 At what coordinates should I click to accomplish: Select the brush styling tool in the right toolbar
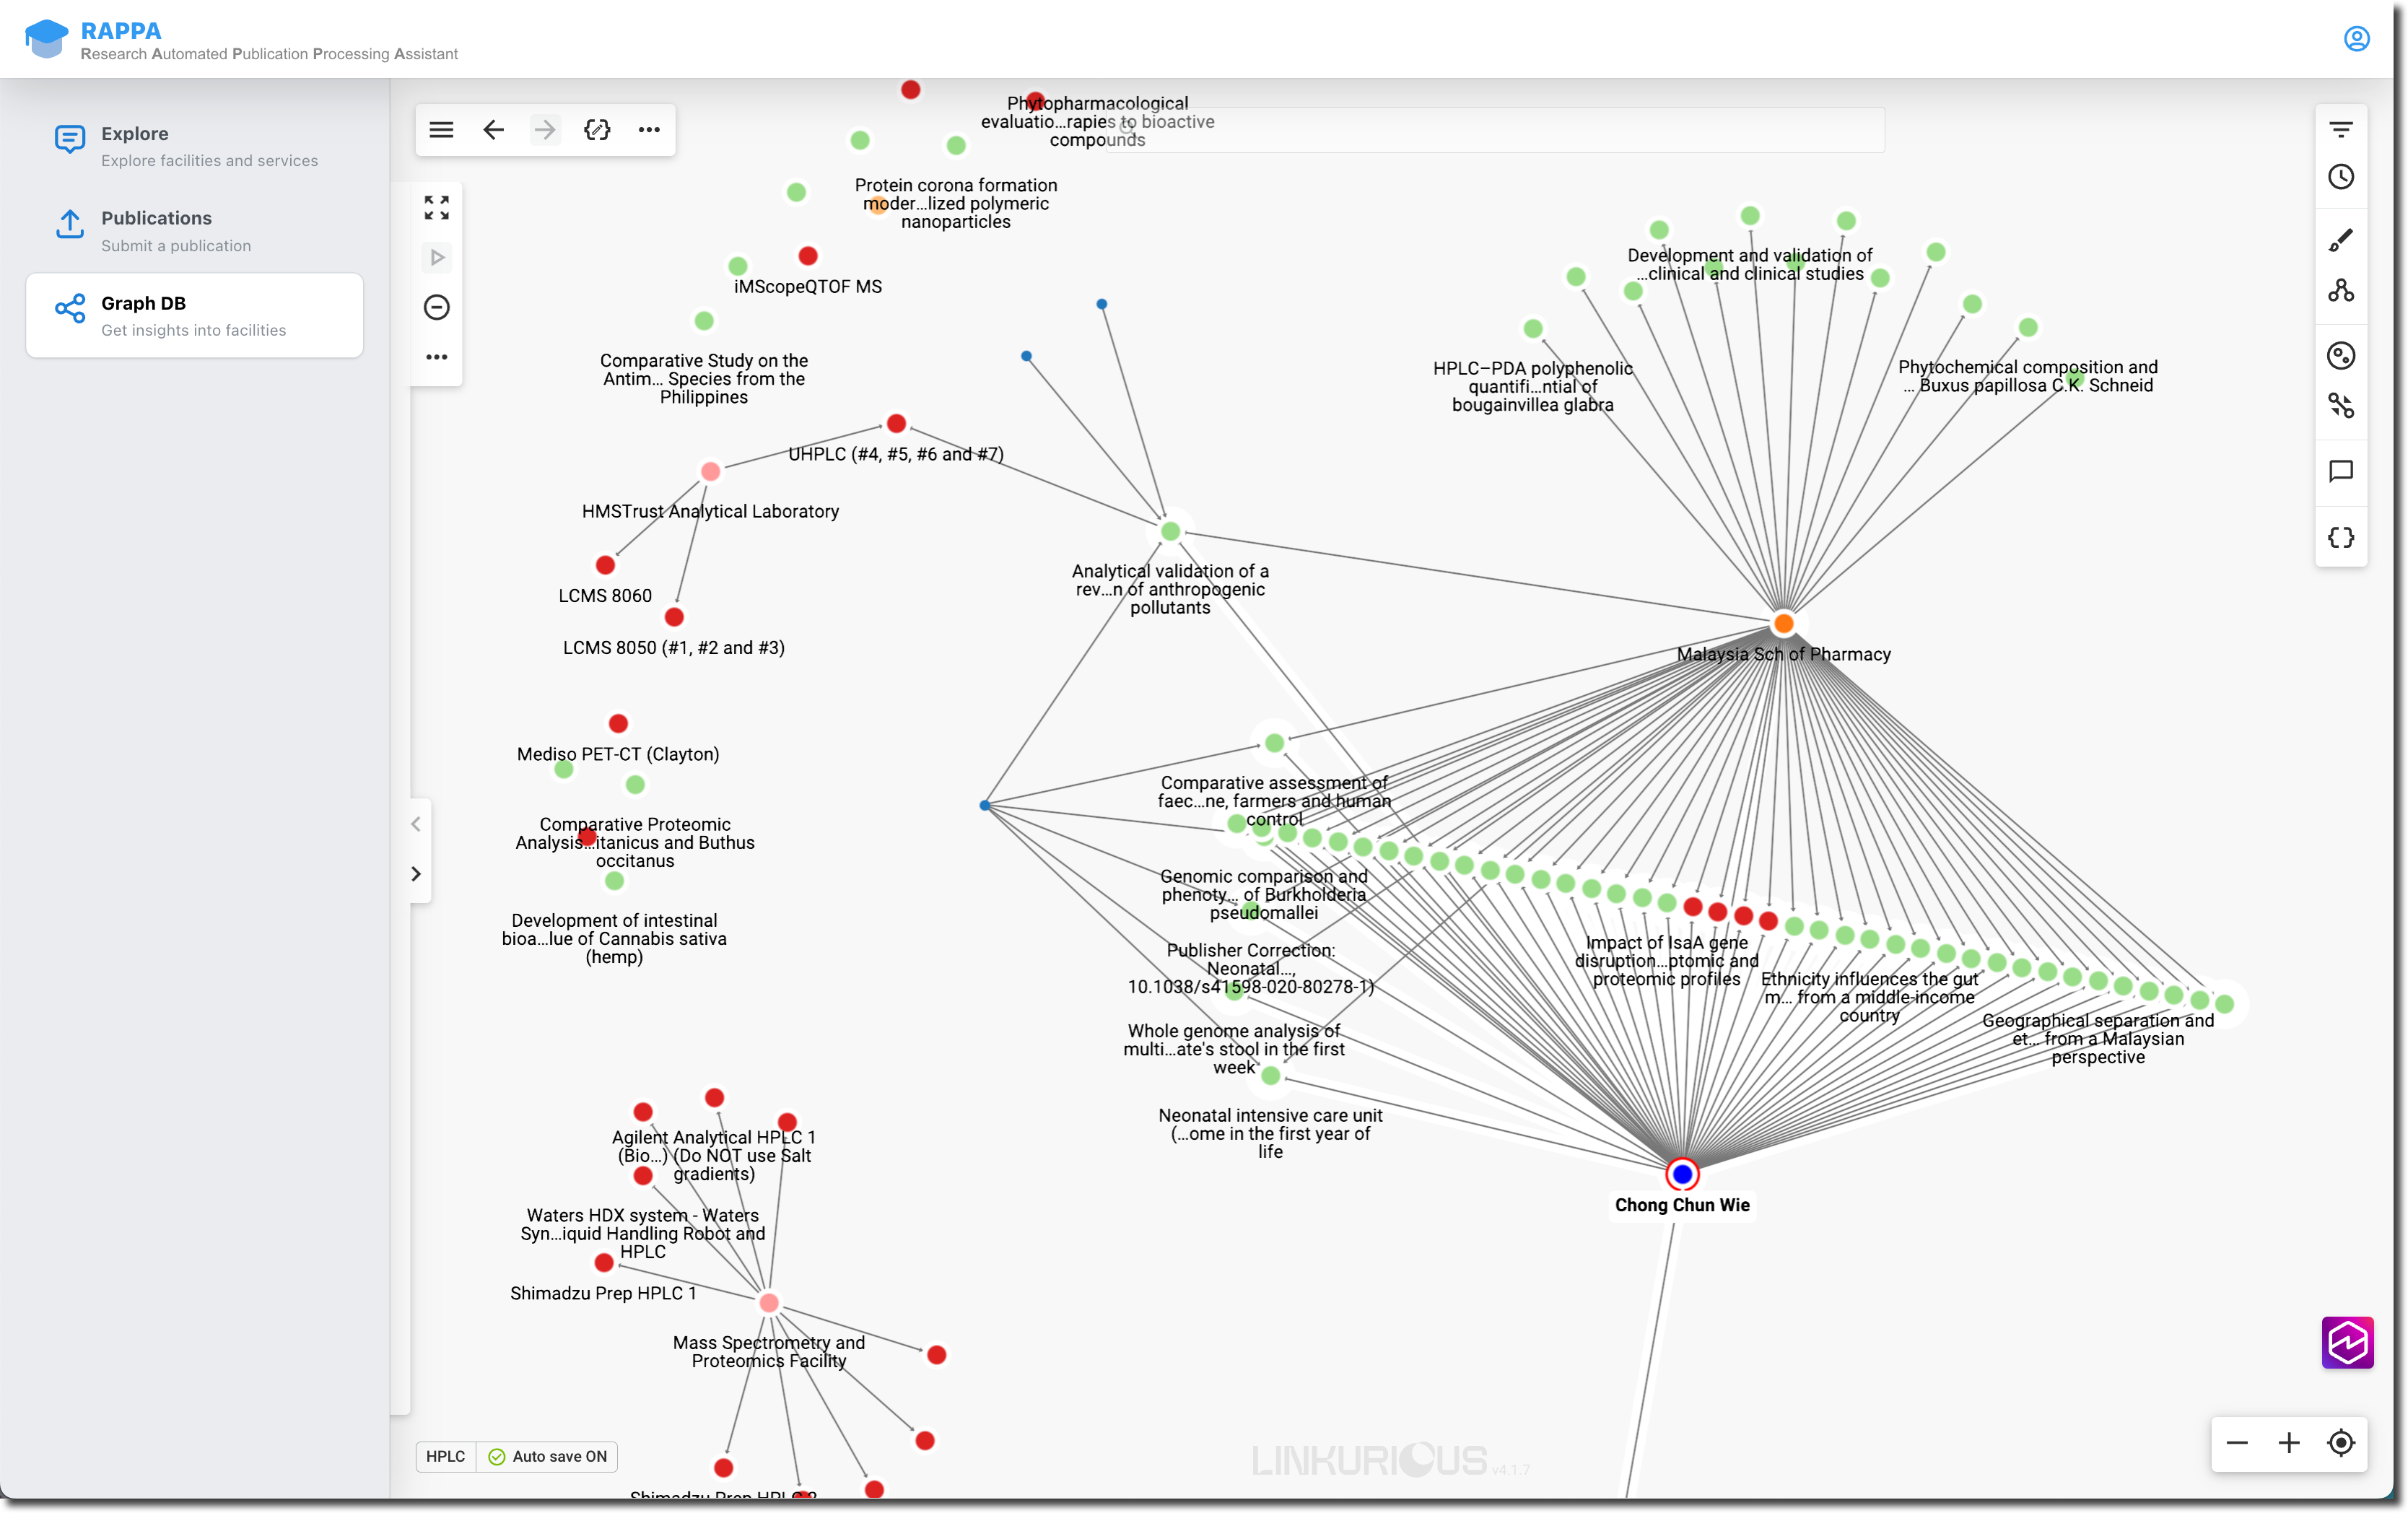point(2341,239)
